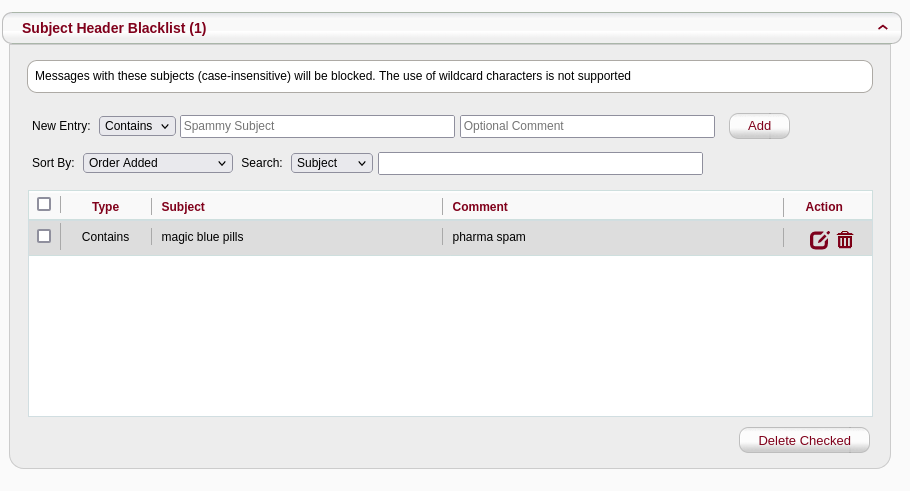
Task: Click the Subject column header
Action: point(183,207)
